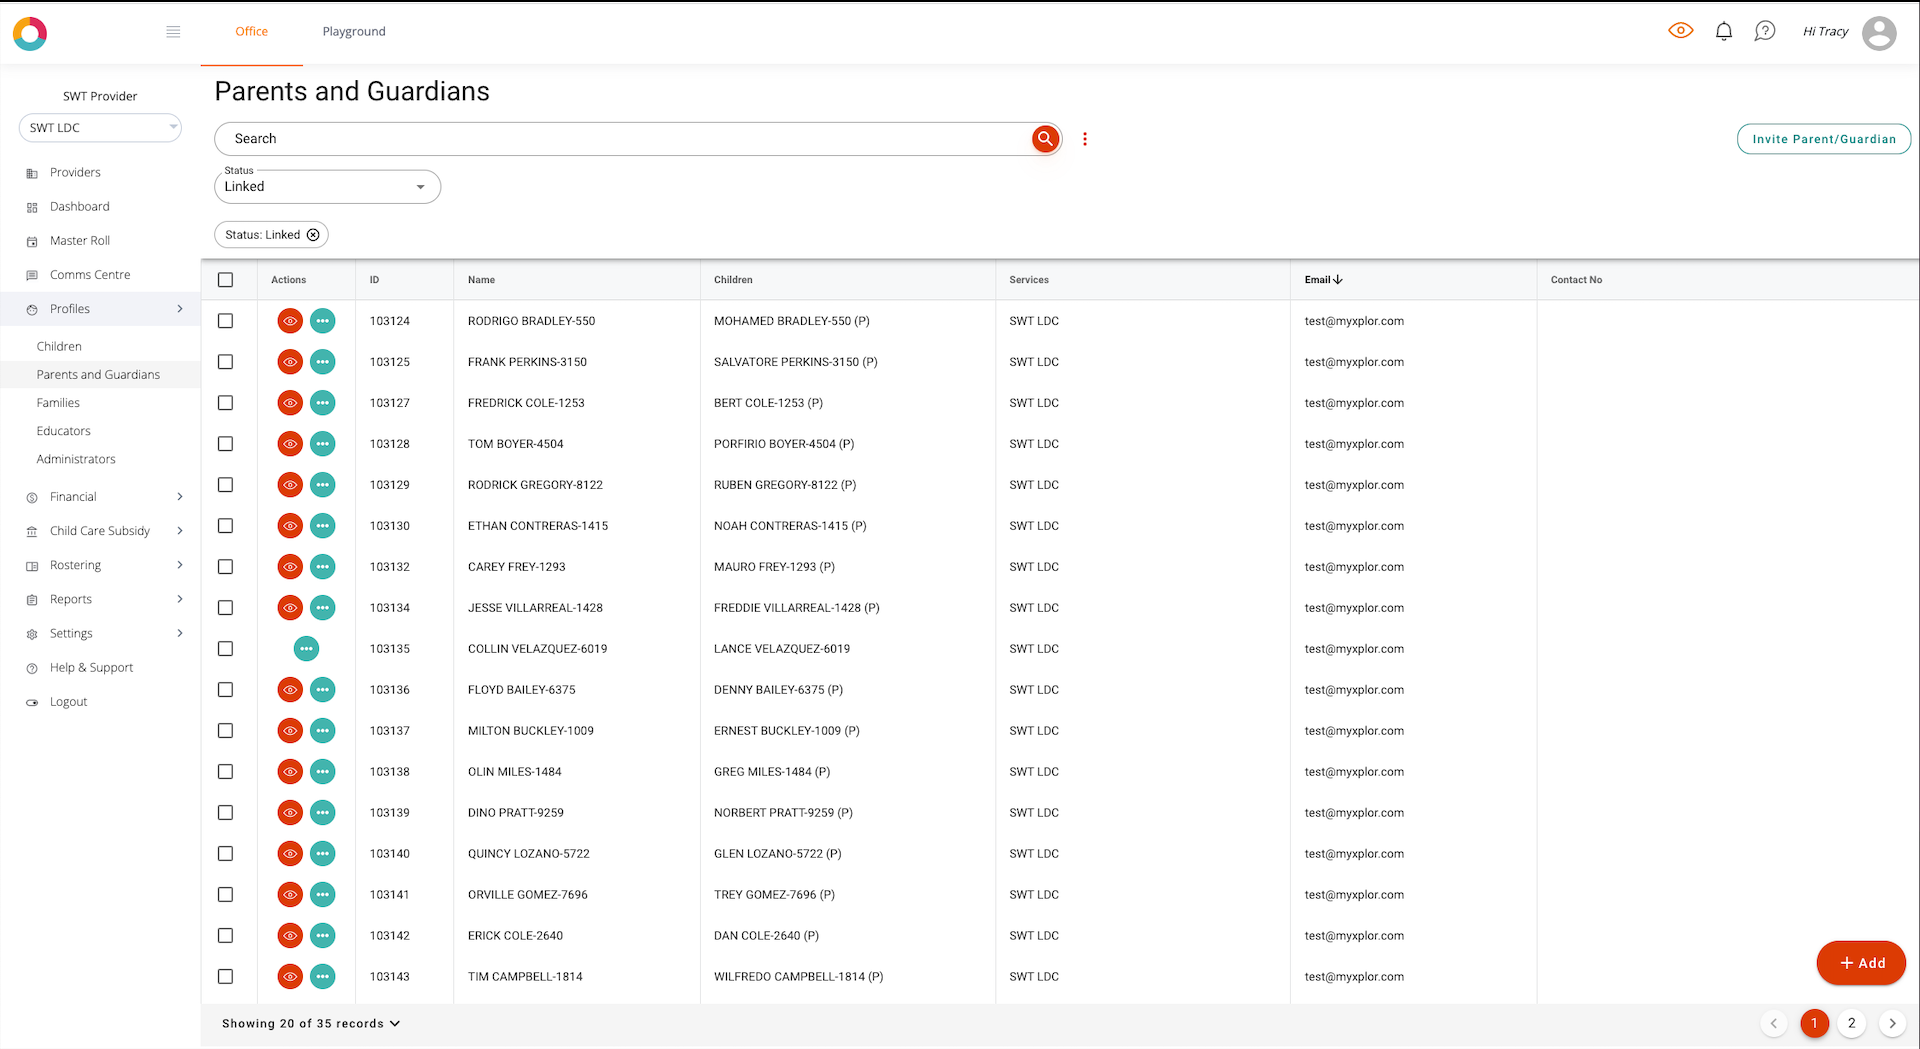Go to page 2 of the records
The image size is (1920, 1049).
coord(1852,1023)
